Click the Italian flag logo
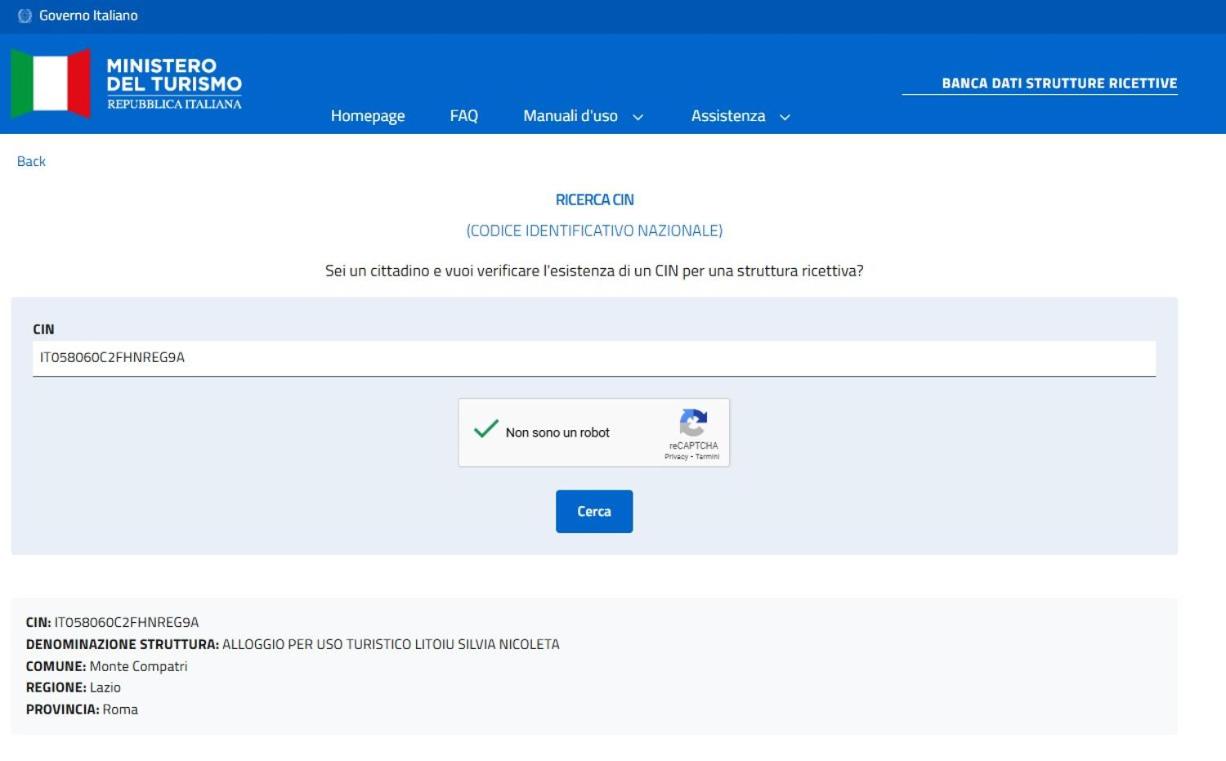The width and height of the screenshot is (1226, 761). (x=51, y=83)
